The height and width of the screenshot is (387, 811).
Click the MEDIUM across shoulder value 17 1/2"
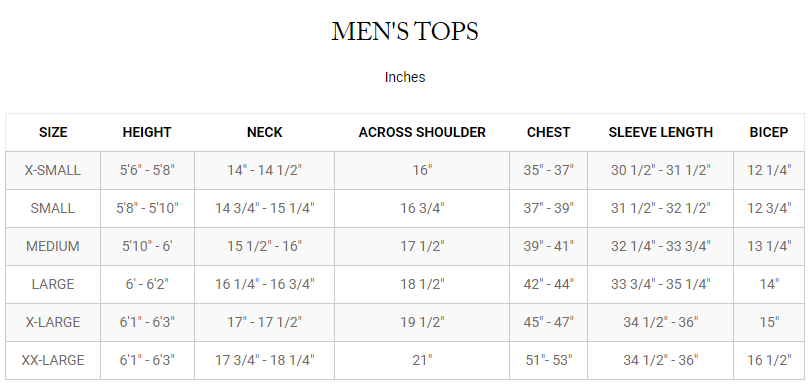(x=422, y=246)
